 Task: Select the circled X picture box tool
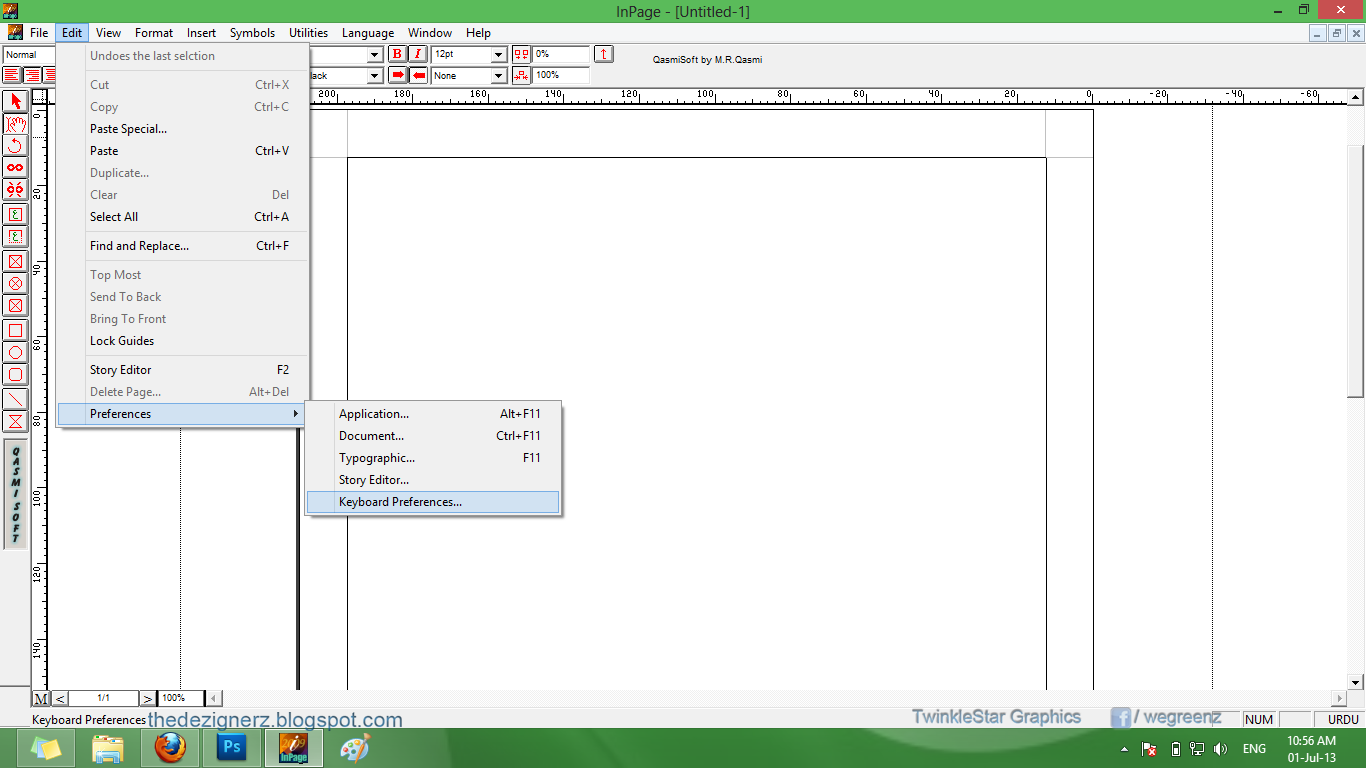[x=15, y=284]
